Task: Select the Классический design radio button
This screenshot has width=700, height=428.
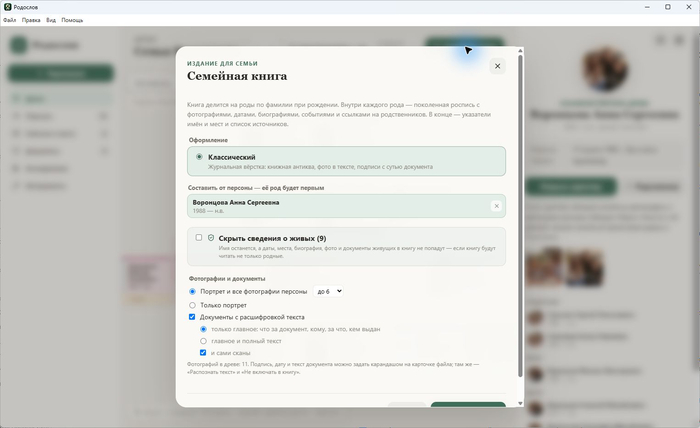Action: [x=199, y=157]
